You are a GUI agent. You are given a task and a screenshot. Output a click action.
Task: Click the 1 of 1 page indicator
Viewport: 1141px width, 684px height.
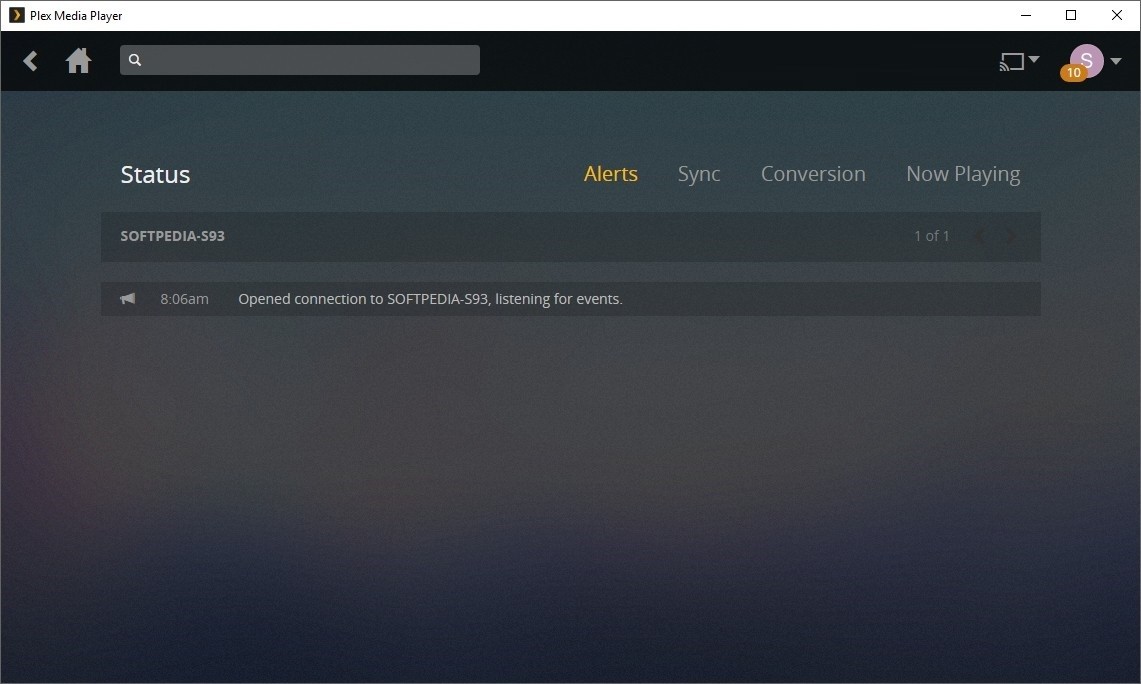931,236
